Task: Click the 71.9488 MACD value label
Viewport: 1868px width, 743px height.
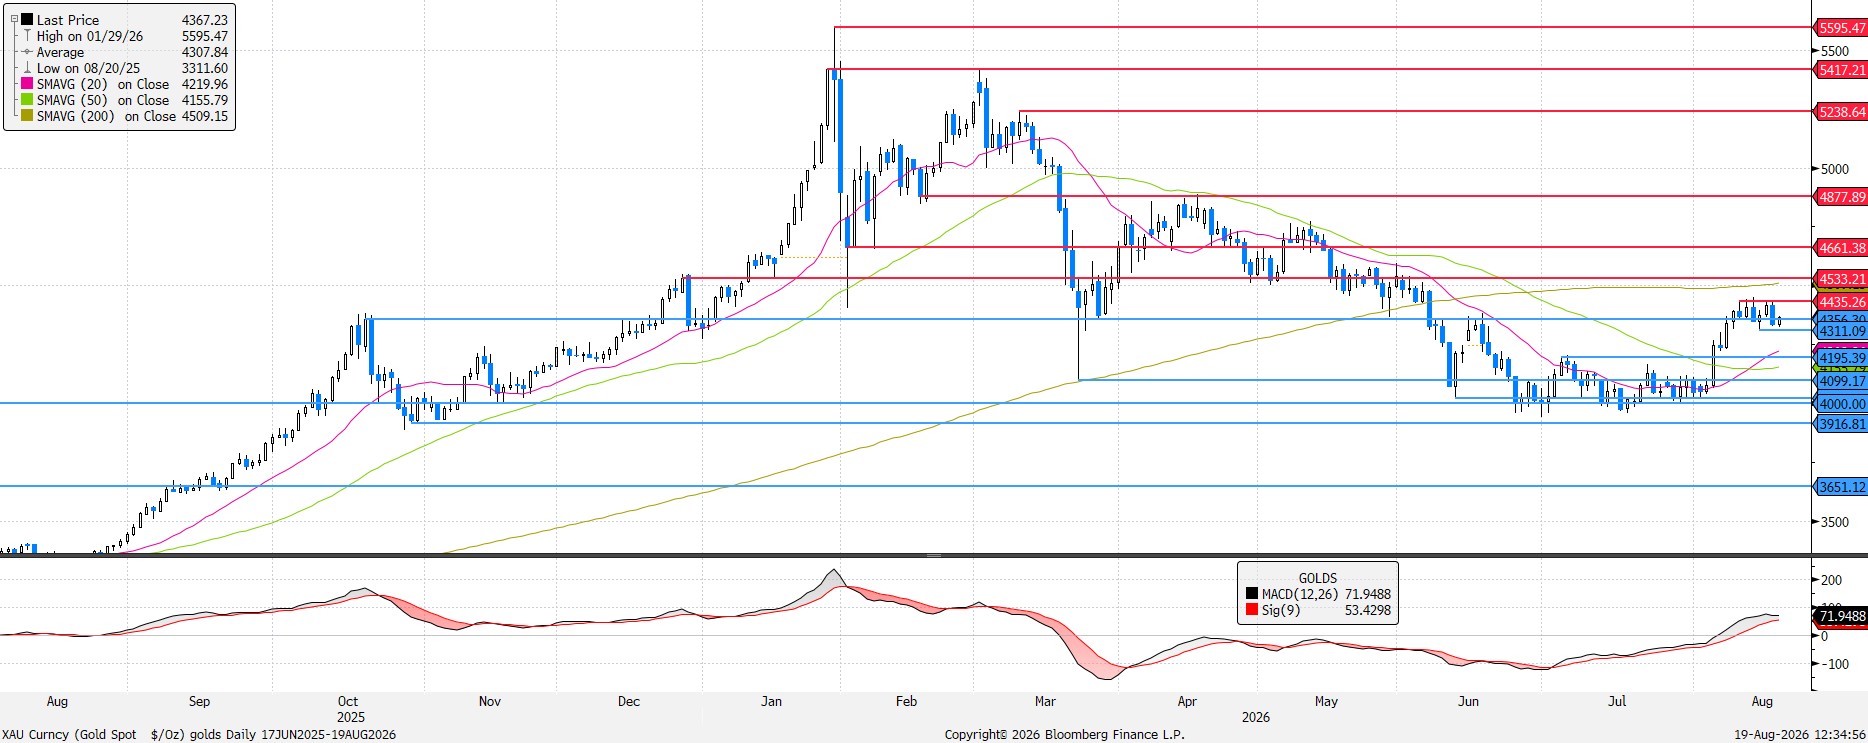Action: point(1841,616)
